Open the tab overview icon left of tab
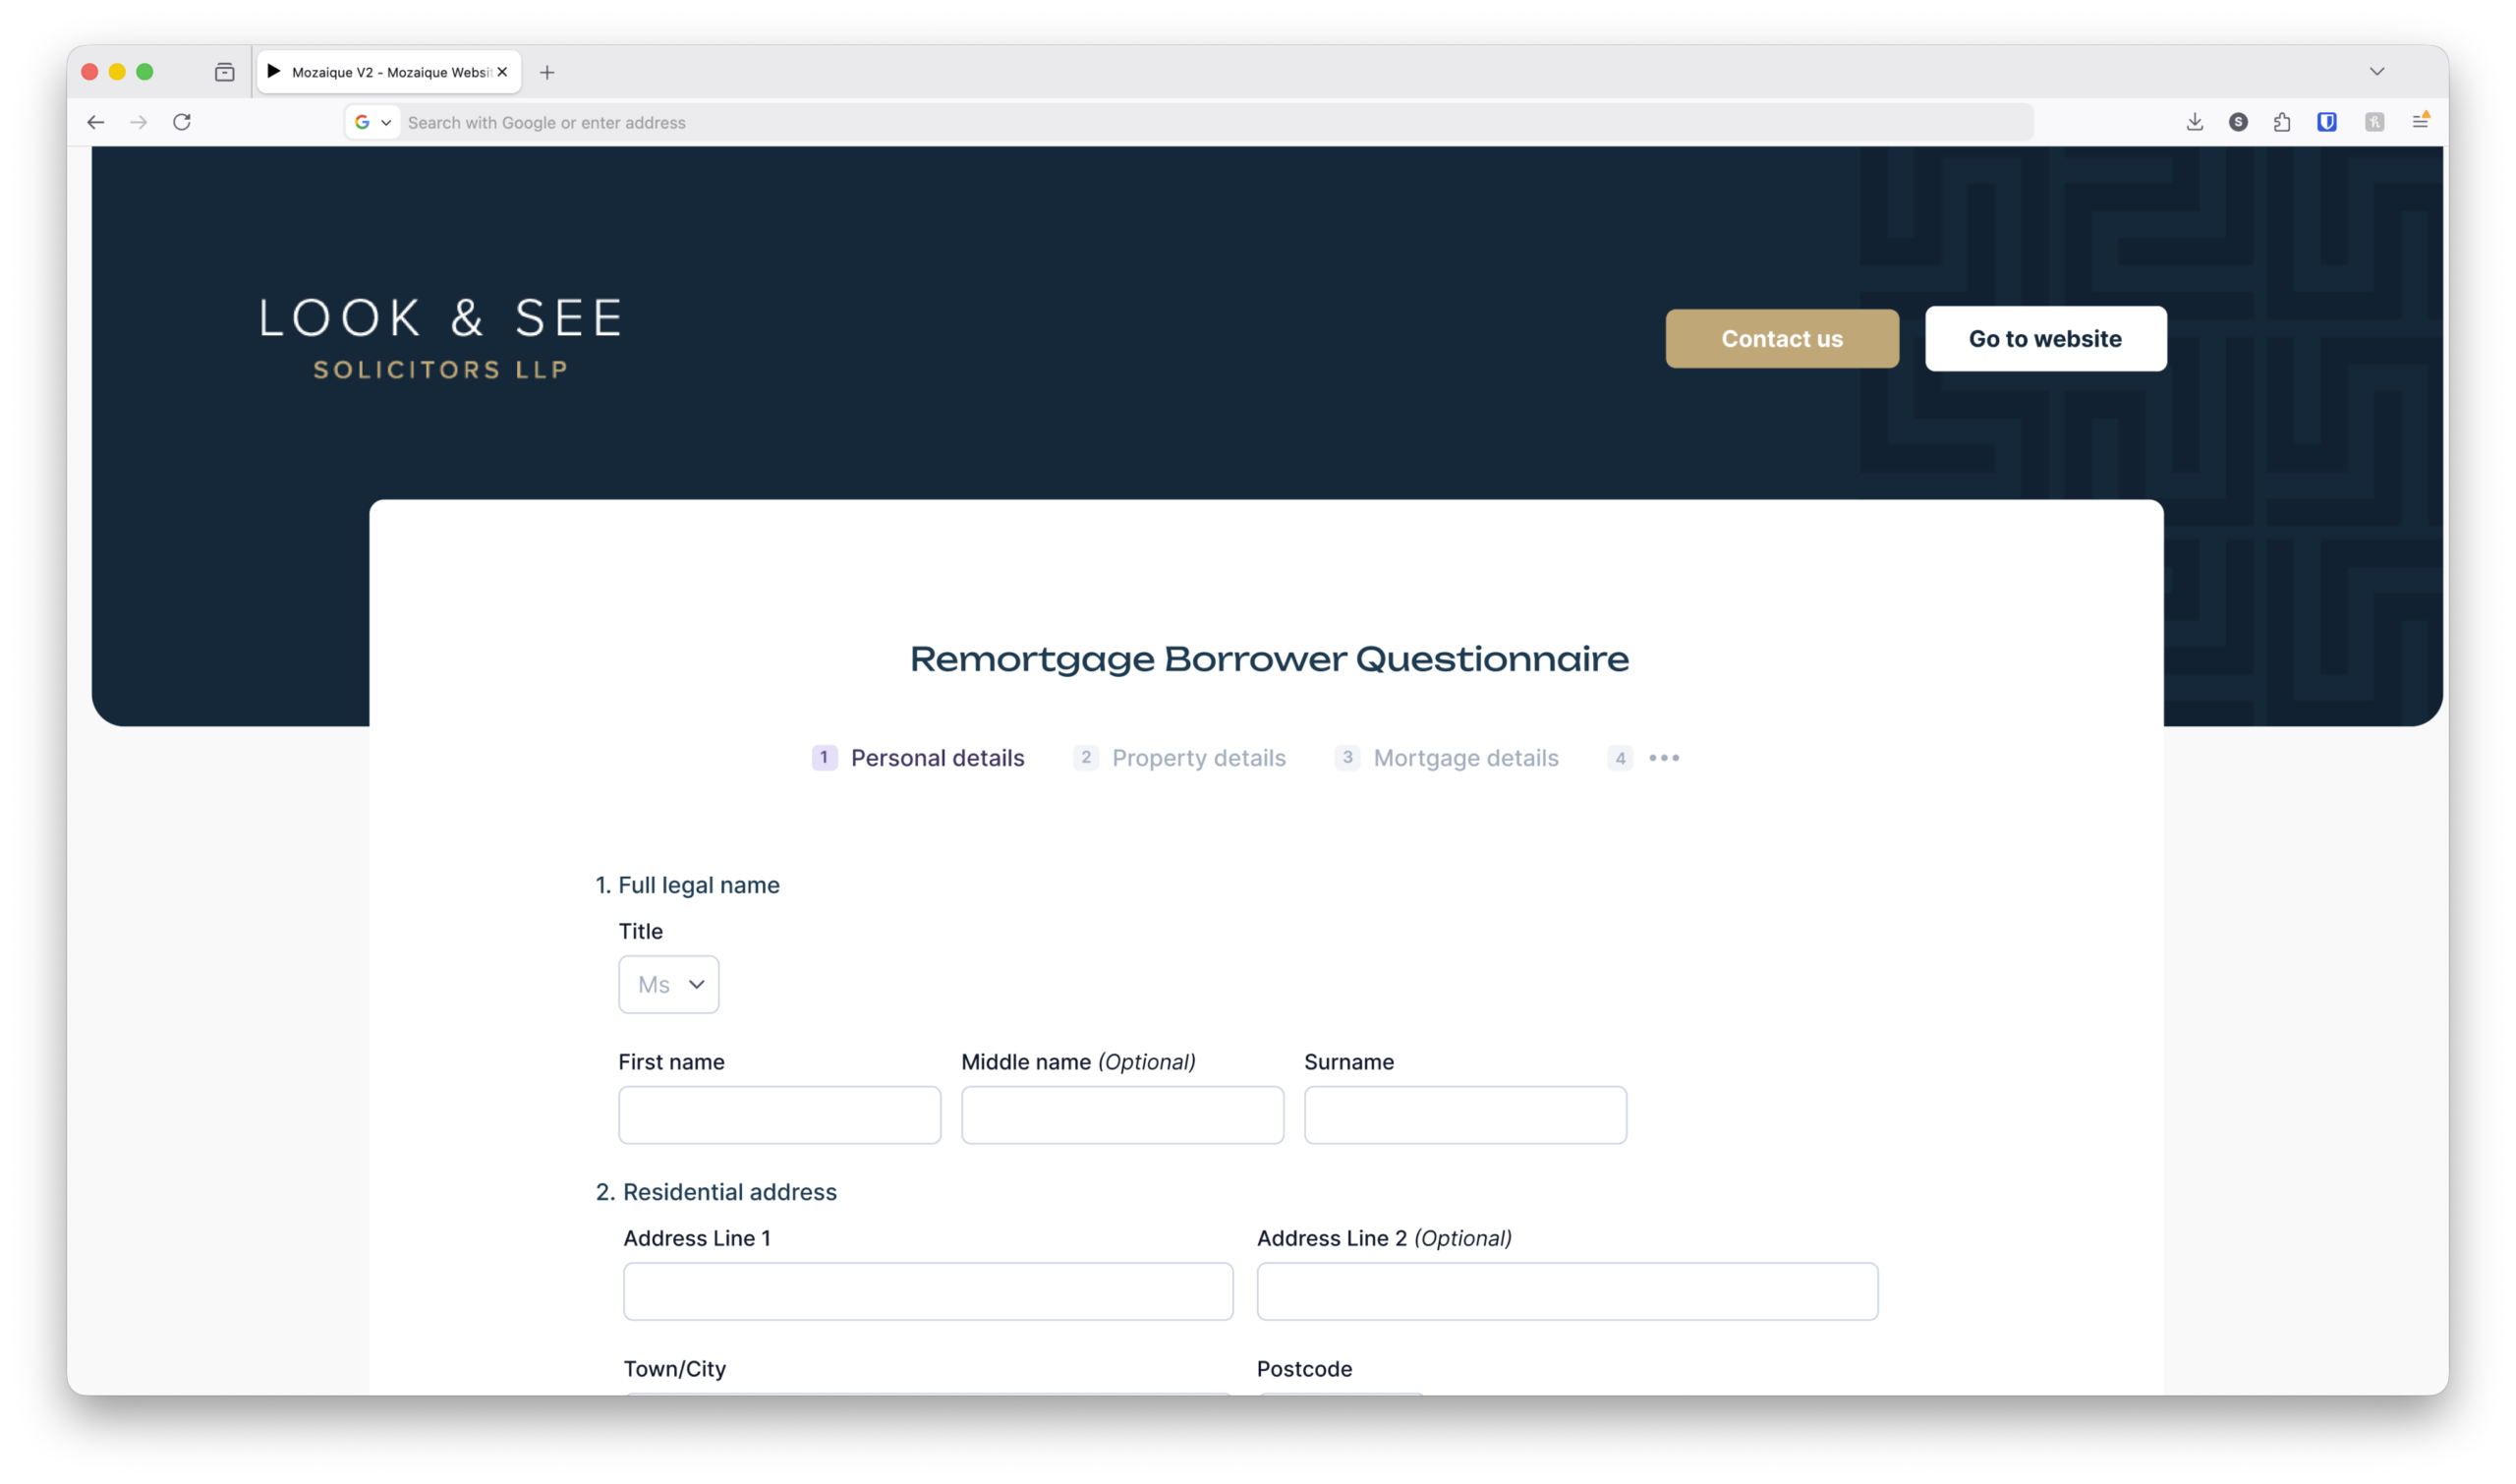This screenshot has width=2516, height=1484. [224, 72]
